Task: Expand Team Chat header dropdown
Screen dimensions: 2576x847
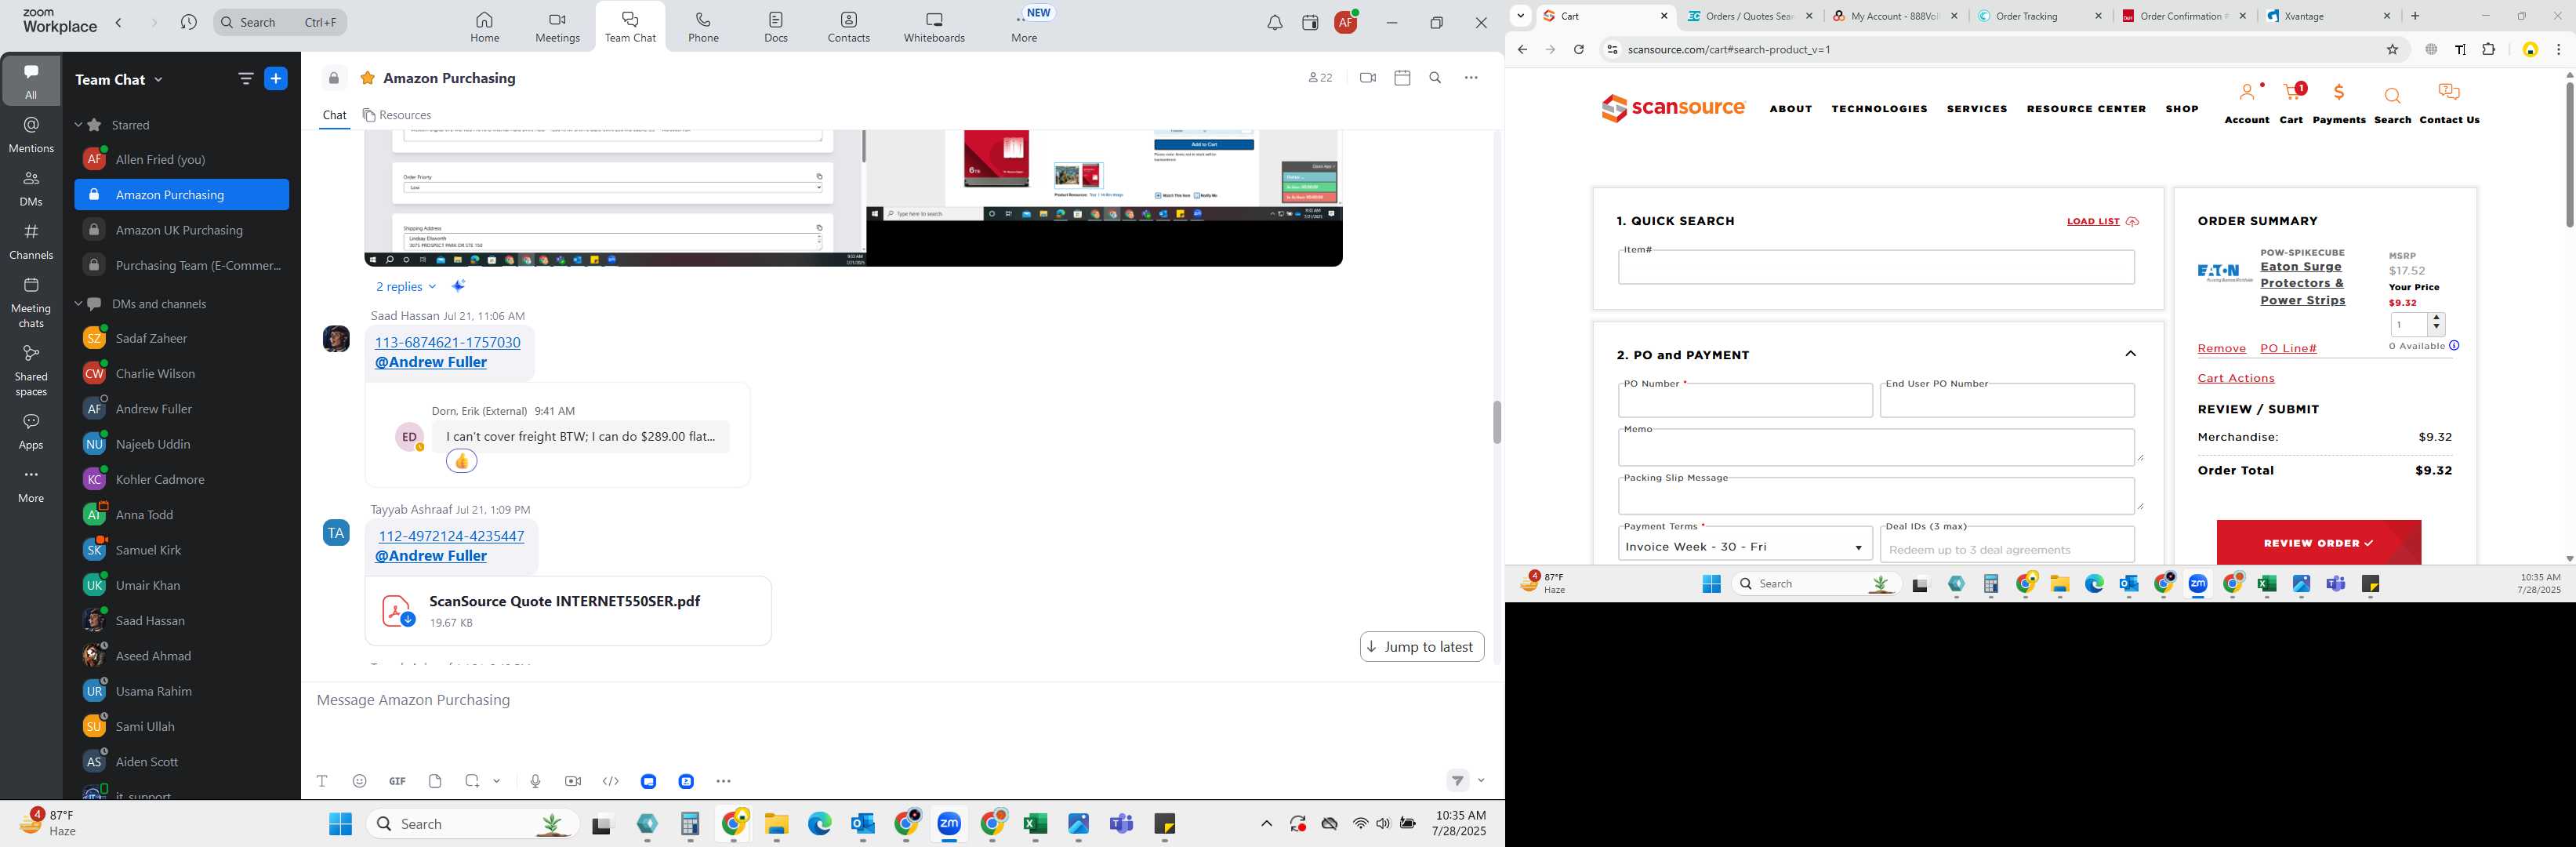Action: coord(158,80)
